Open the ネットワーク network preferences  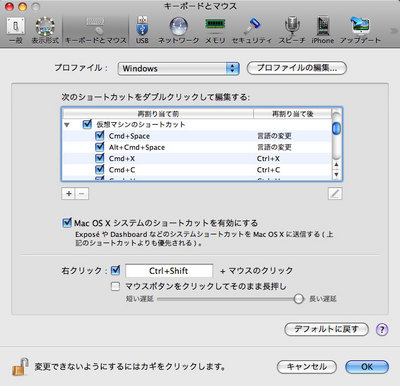click(178, 31)
